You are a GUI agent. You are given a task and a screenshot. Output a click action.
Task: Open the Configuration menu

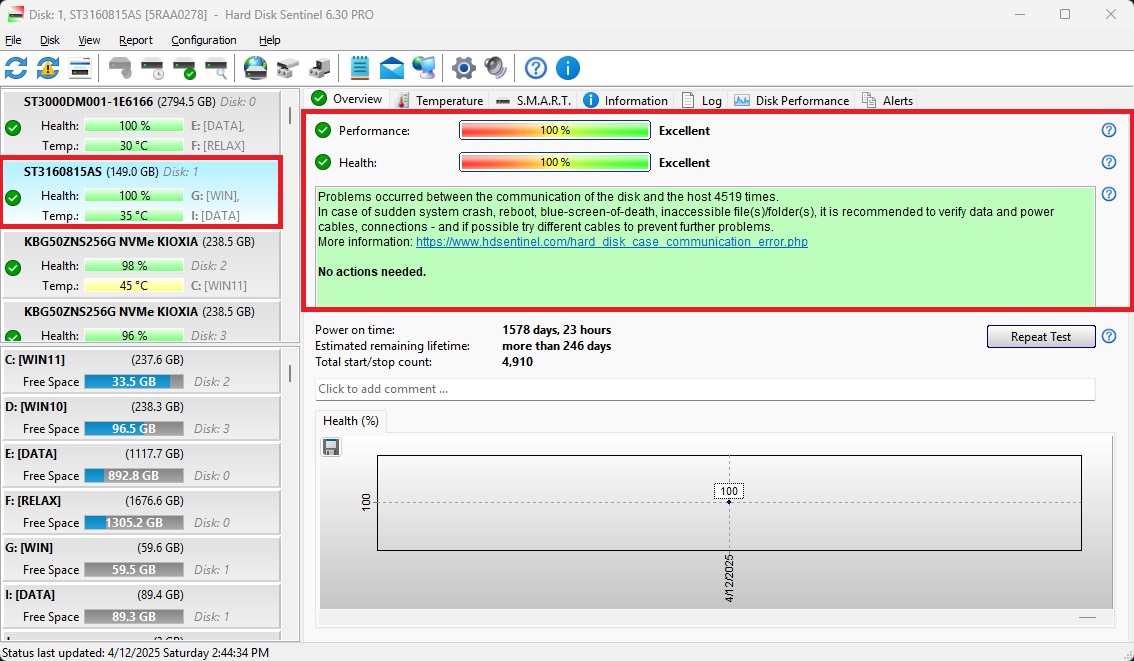click(x=203, y=40)
